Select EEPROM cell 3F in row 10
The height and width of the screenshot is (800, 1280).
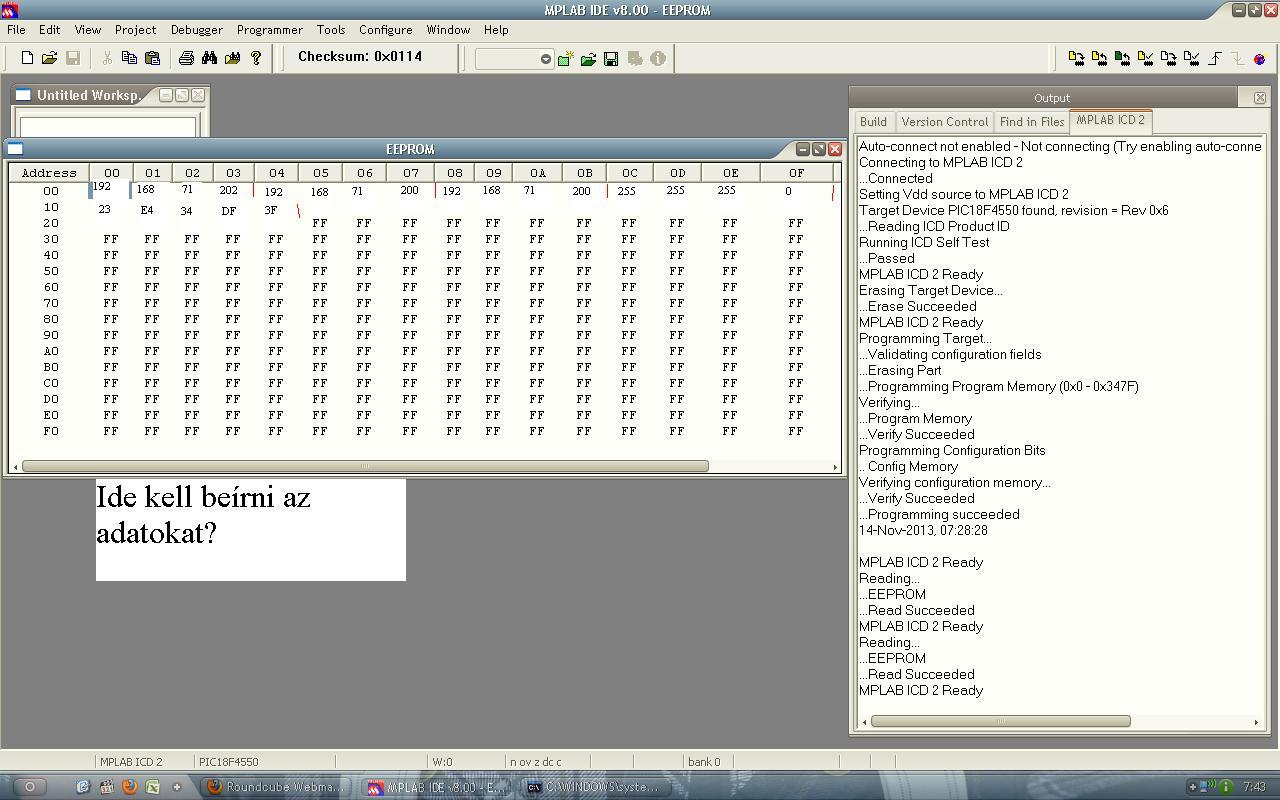click(271, 210)
